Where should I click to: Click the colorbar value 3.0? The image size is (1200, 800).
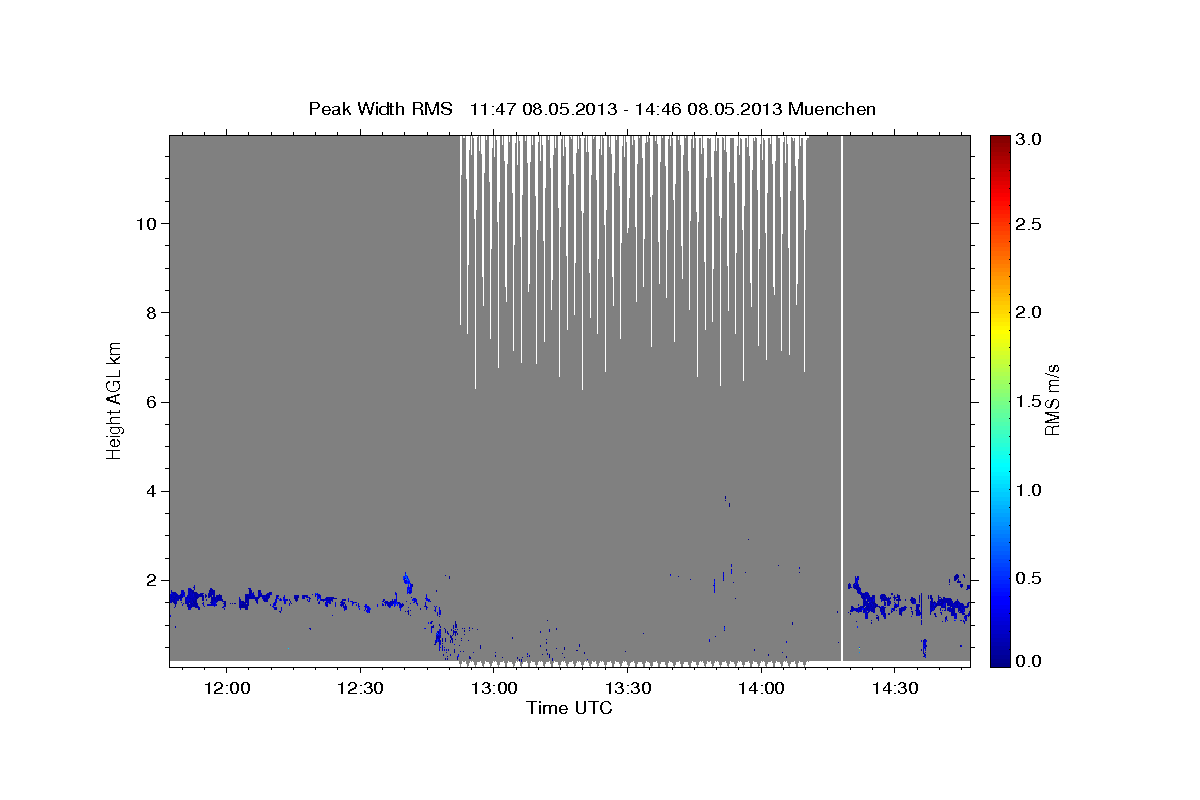tap(1030, 140)
